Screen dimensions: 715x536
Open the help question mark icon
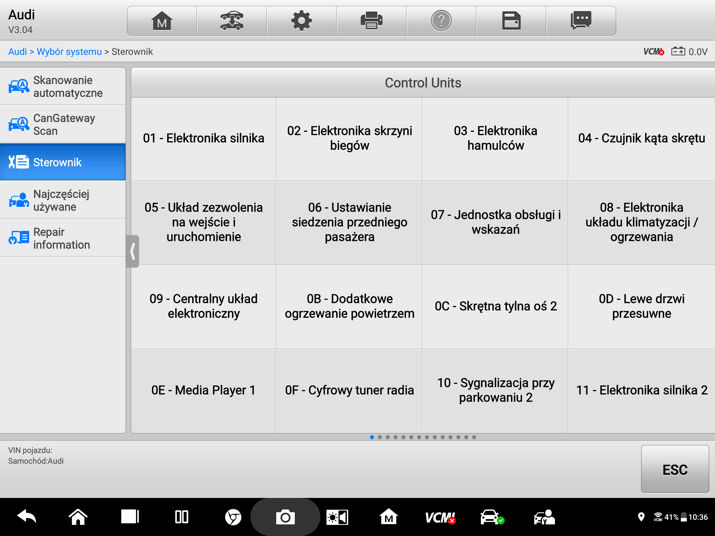point(441,21)
